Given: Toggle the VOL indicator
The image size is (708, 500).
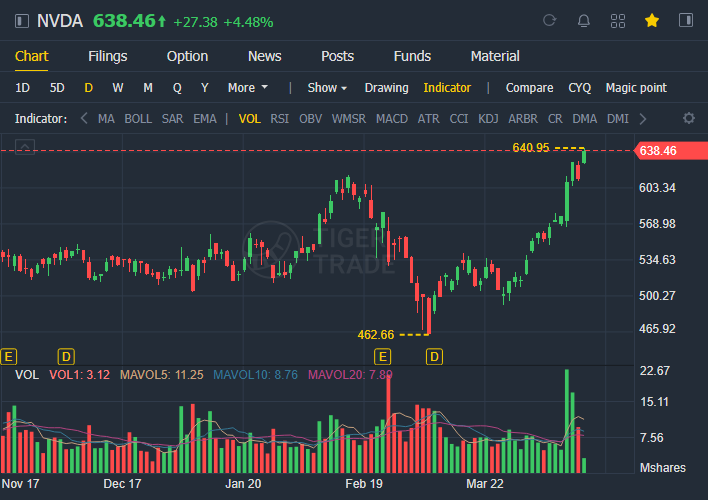Looking at the screenshot, I should coord(250,119).
